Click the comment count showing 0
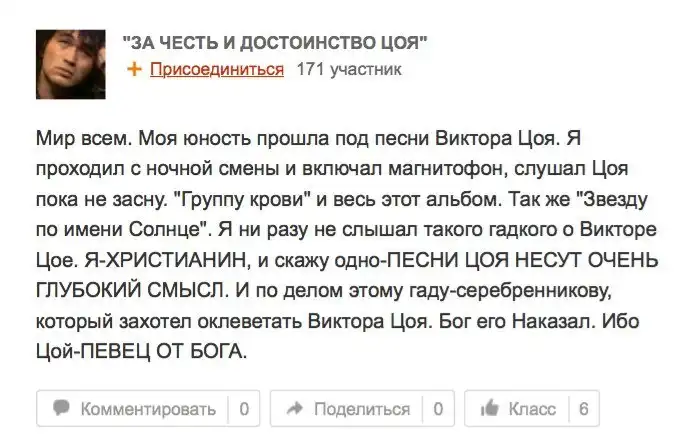The width and height of the screenshot is (685, 448). pos(244,409)
